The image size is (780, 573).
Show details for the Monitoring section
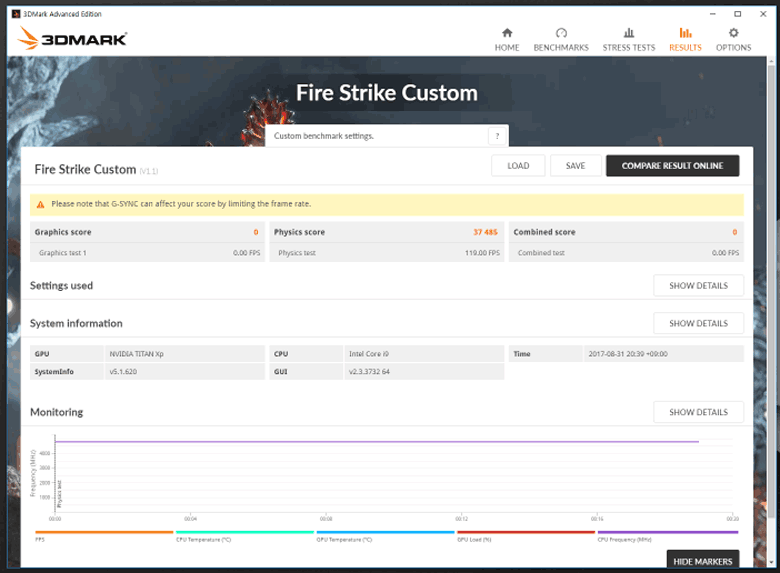(698, 412)
